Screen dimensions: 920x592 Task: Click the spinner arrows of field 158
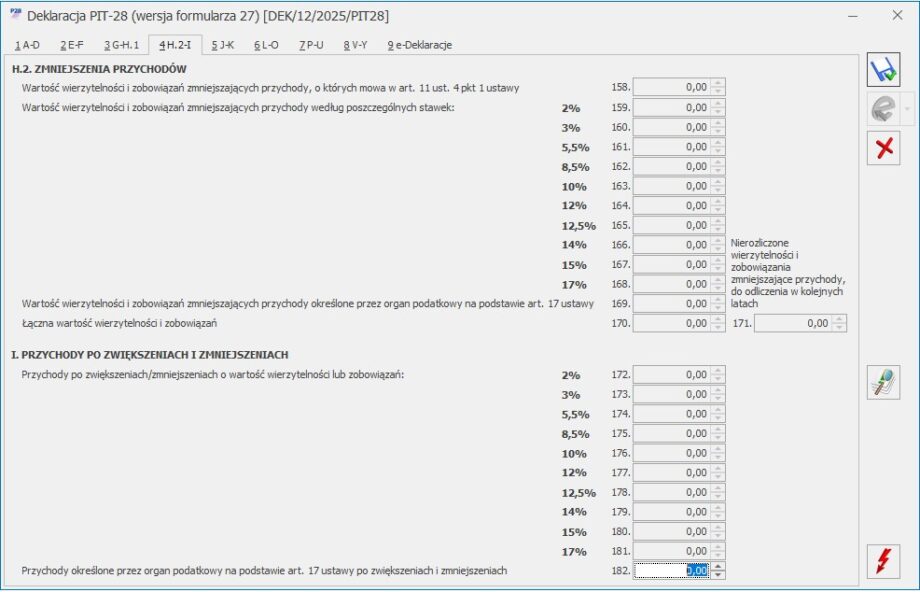(718, 87)
